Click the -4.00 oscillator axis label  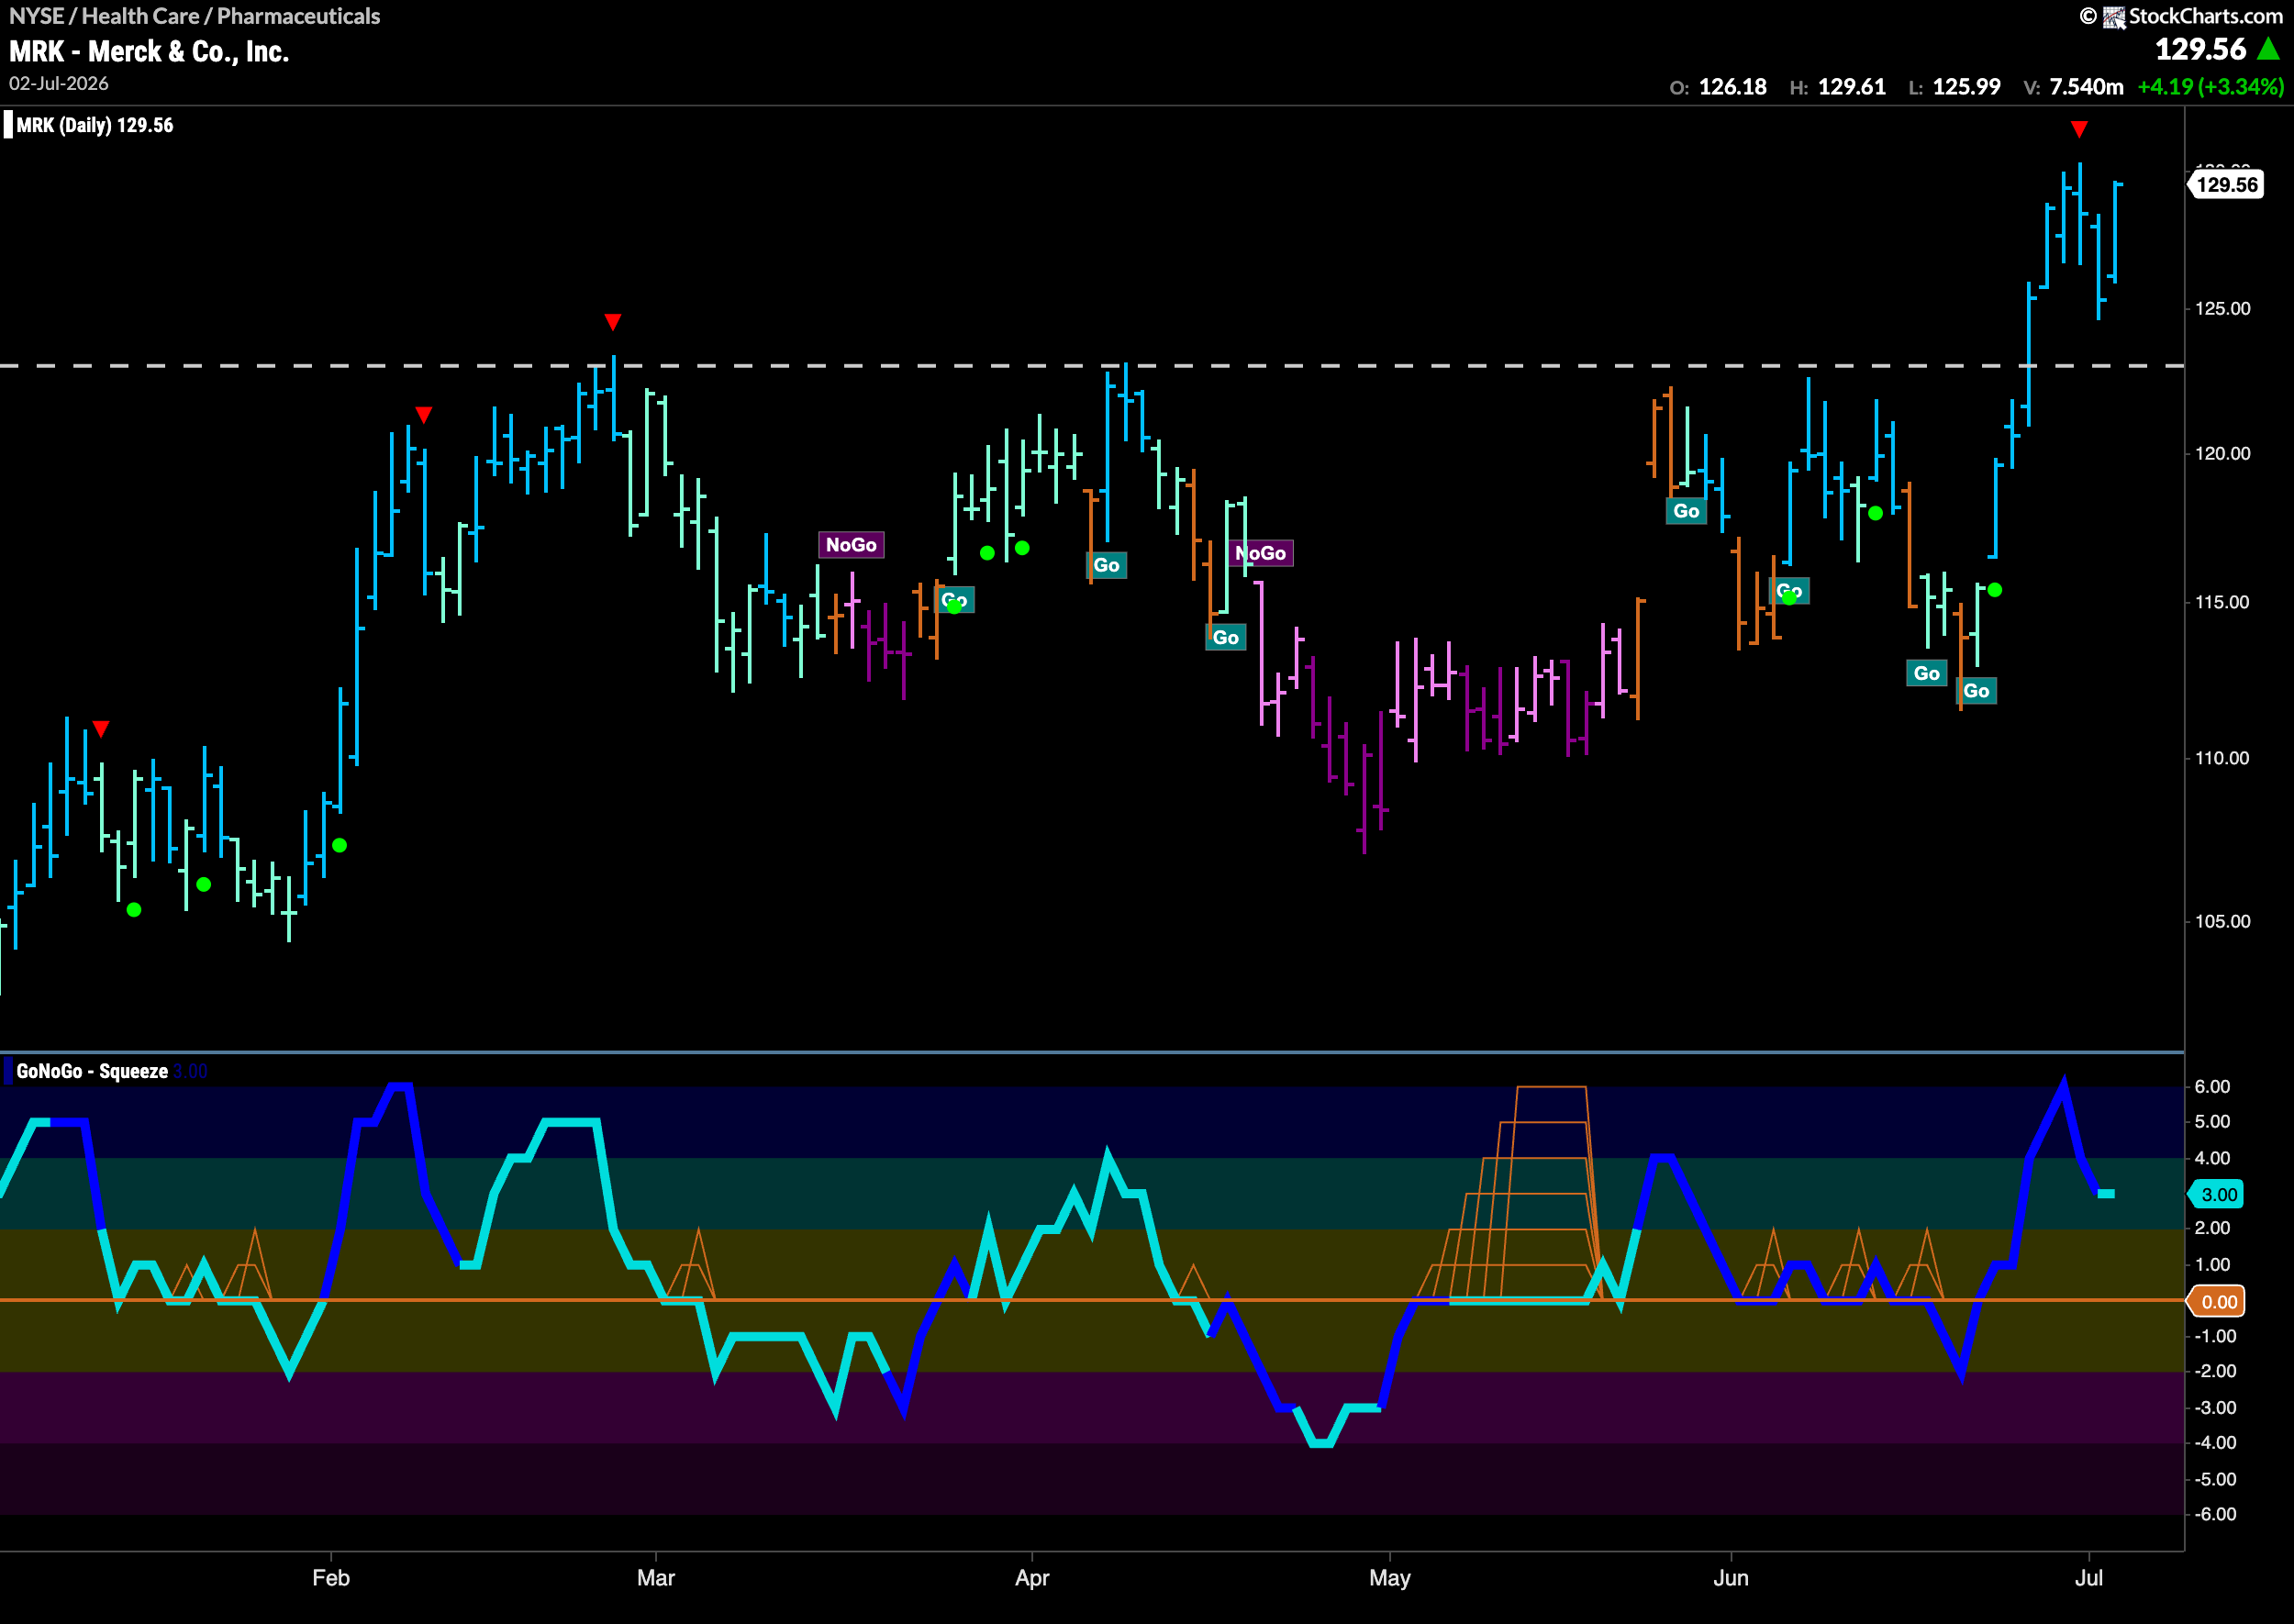(x=2214, y=1442)
